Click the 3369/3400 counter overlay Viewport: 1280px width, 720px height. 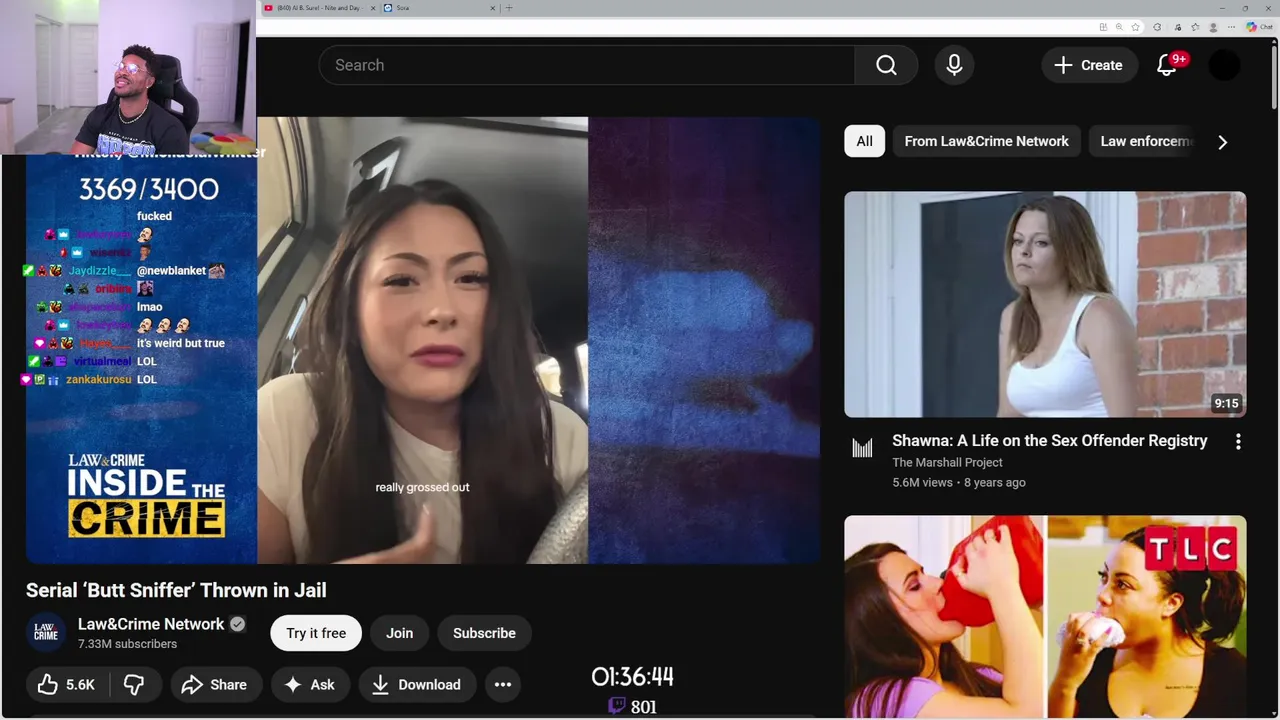point(148,189)
